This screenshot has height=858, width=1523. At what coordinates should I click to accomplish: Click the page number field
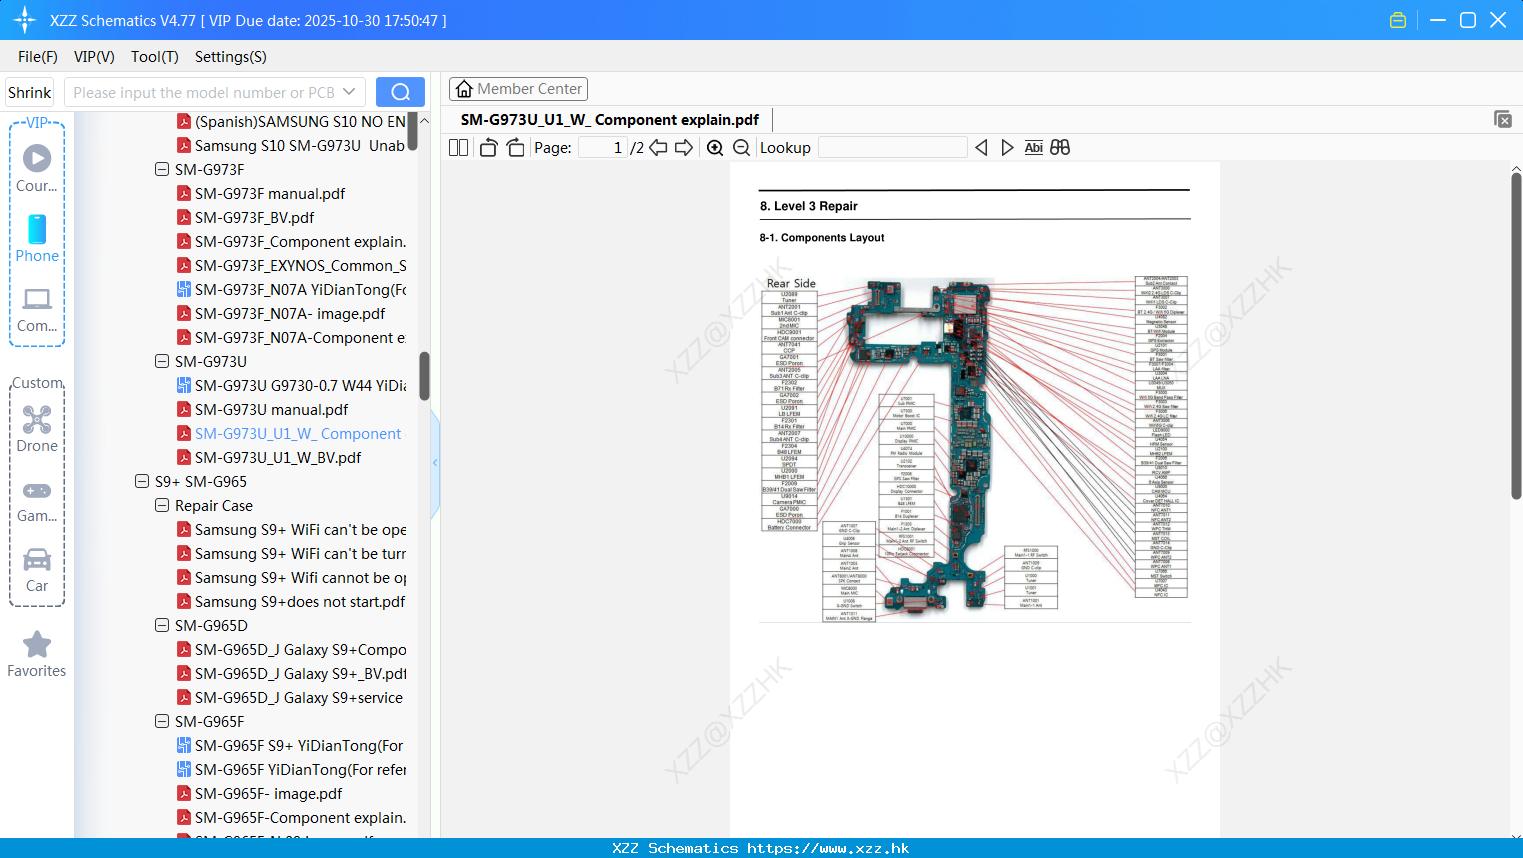603,148
